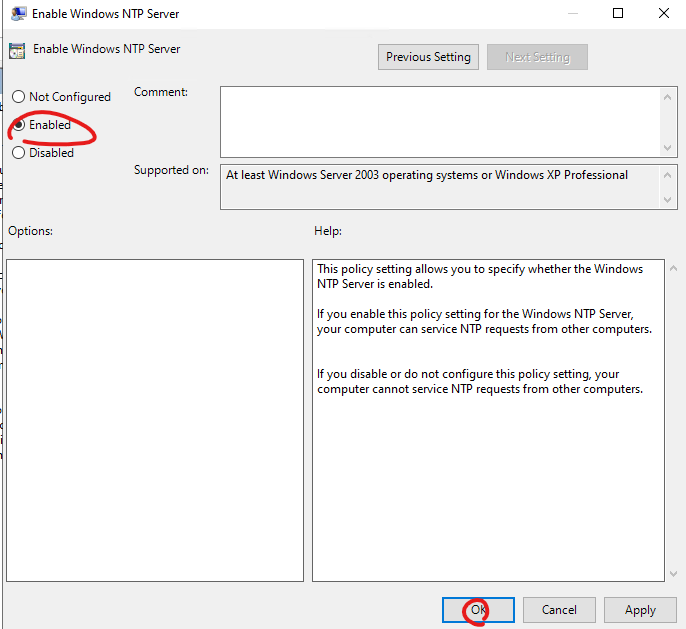Click the 'Enable Windows NTP Server' heading text
Image resolution: width=686 pixels, height=629 pixels.
[x=107, y=49]
